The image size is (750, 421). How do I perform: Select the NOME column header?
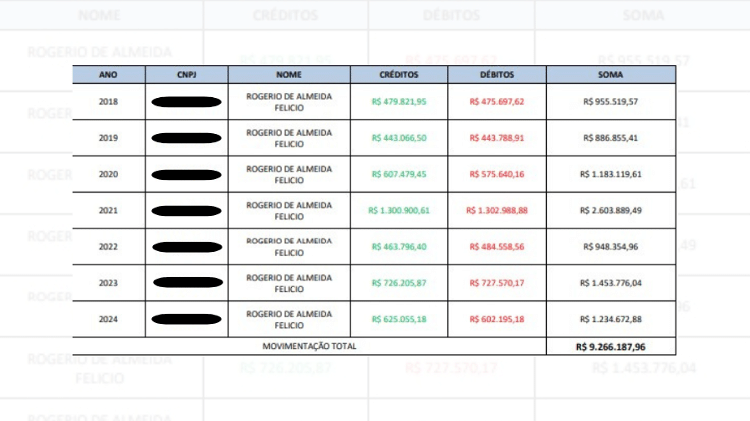click(x=289, y=75)
